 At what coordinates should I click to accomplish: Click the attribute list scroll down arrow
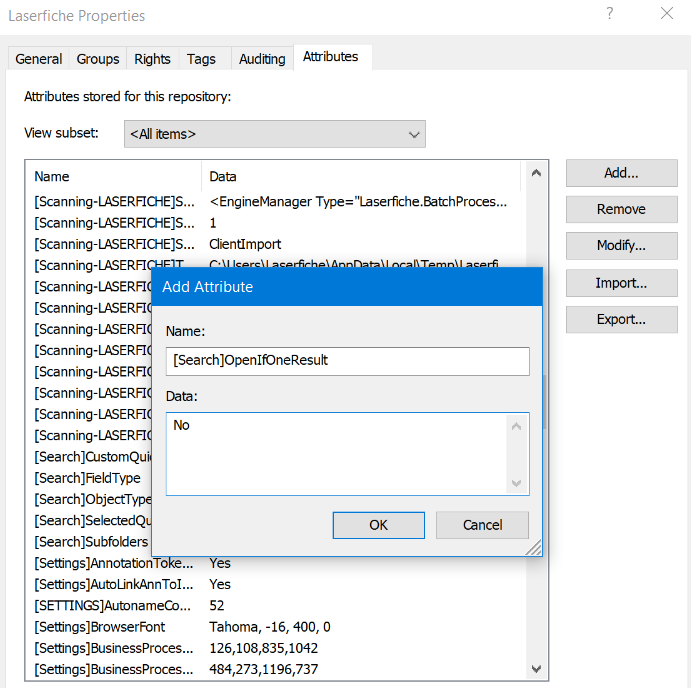click(536, 669)
